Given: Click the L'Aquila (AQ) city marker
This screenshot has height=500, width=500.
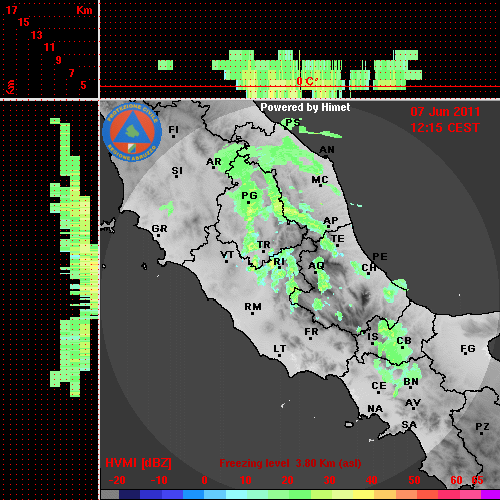Looking at the screenshot, I should [316, 272].
